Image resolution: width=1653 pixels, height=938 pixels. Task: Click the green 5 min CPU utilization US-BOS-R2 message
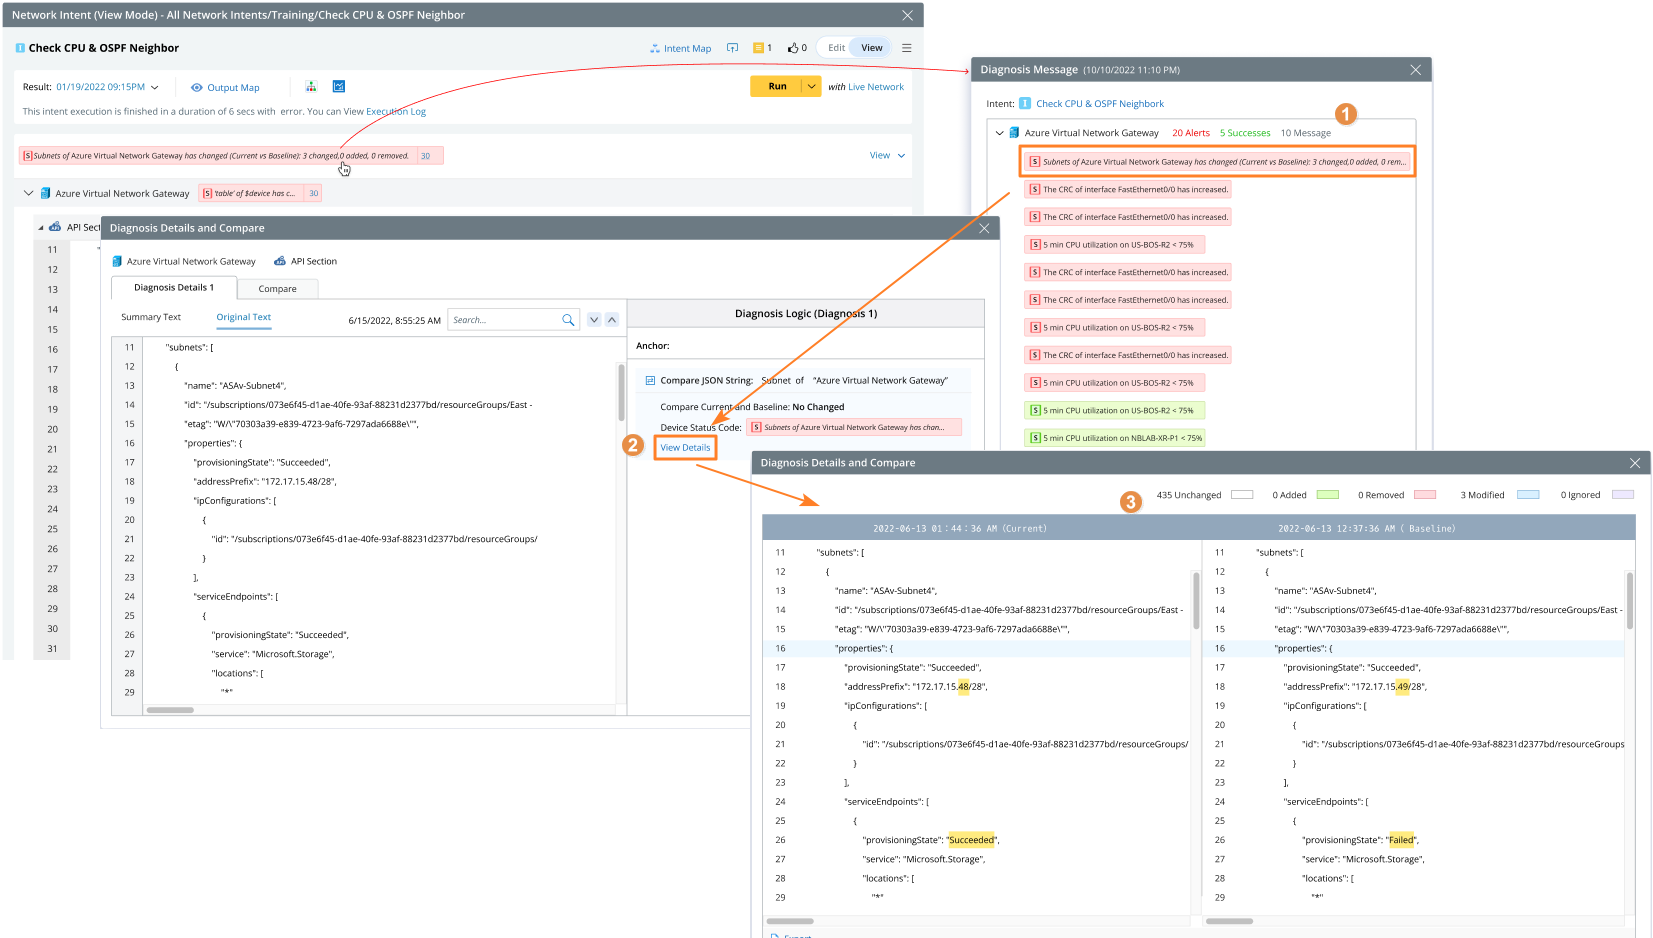coord(1115,410)
